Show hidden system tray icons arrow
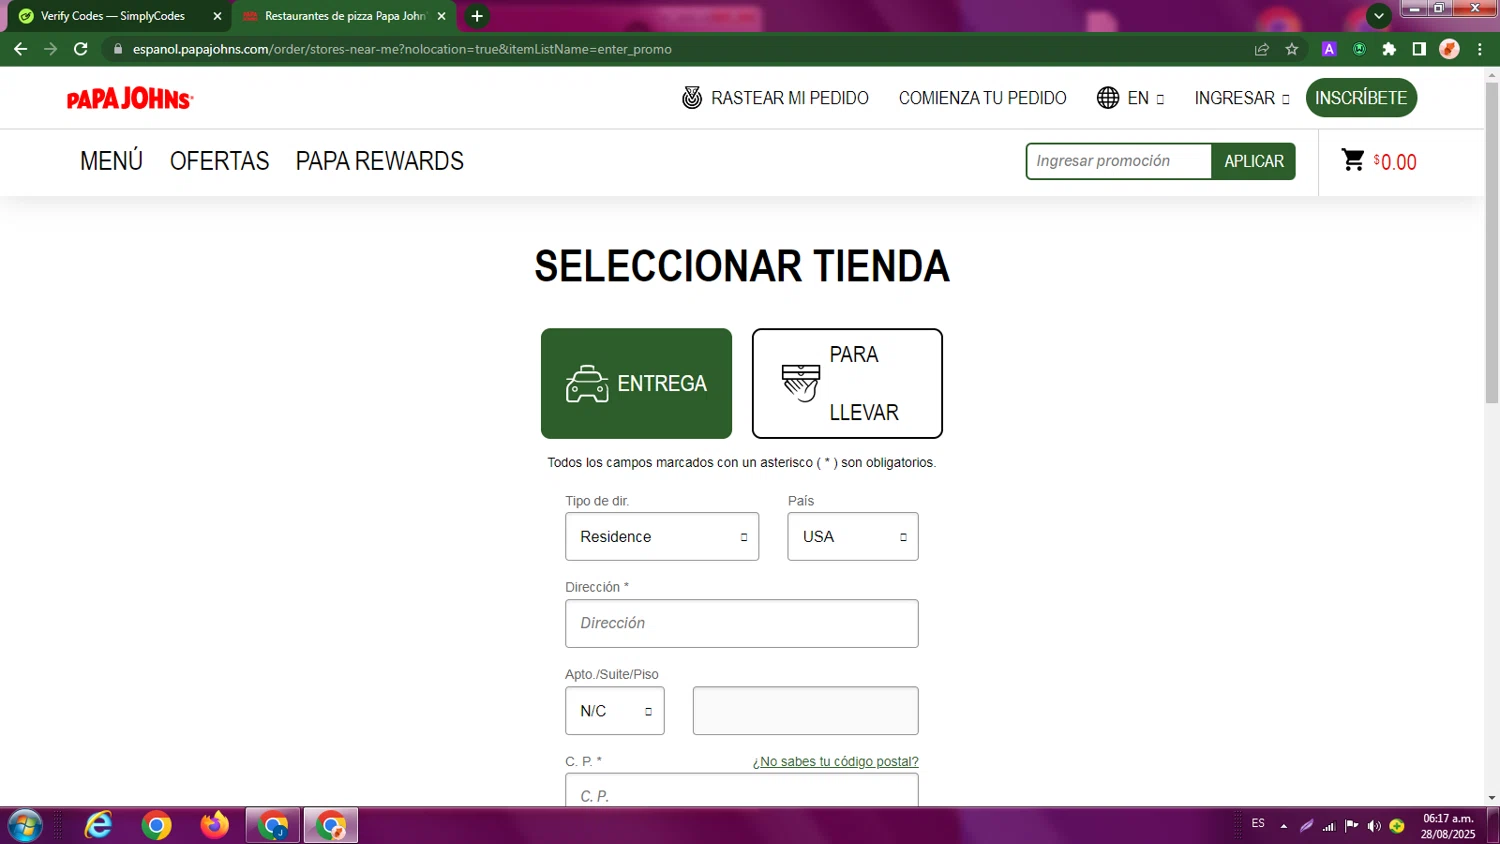1500x844 pixels. [x=1284, y=826]
